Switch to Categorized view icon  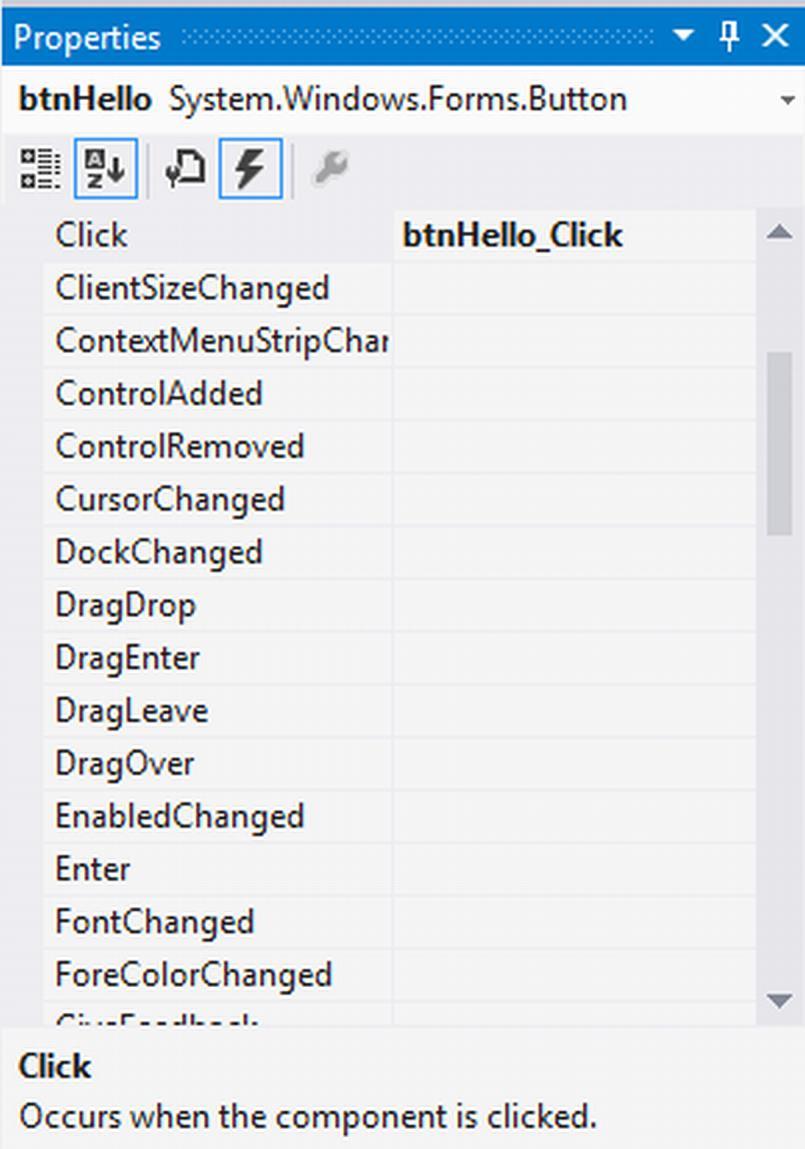(x=40, y=169)
